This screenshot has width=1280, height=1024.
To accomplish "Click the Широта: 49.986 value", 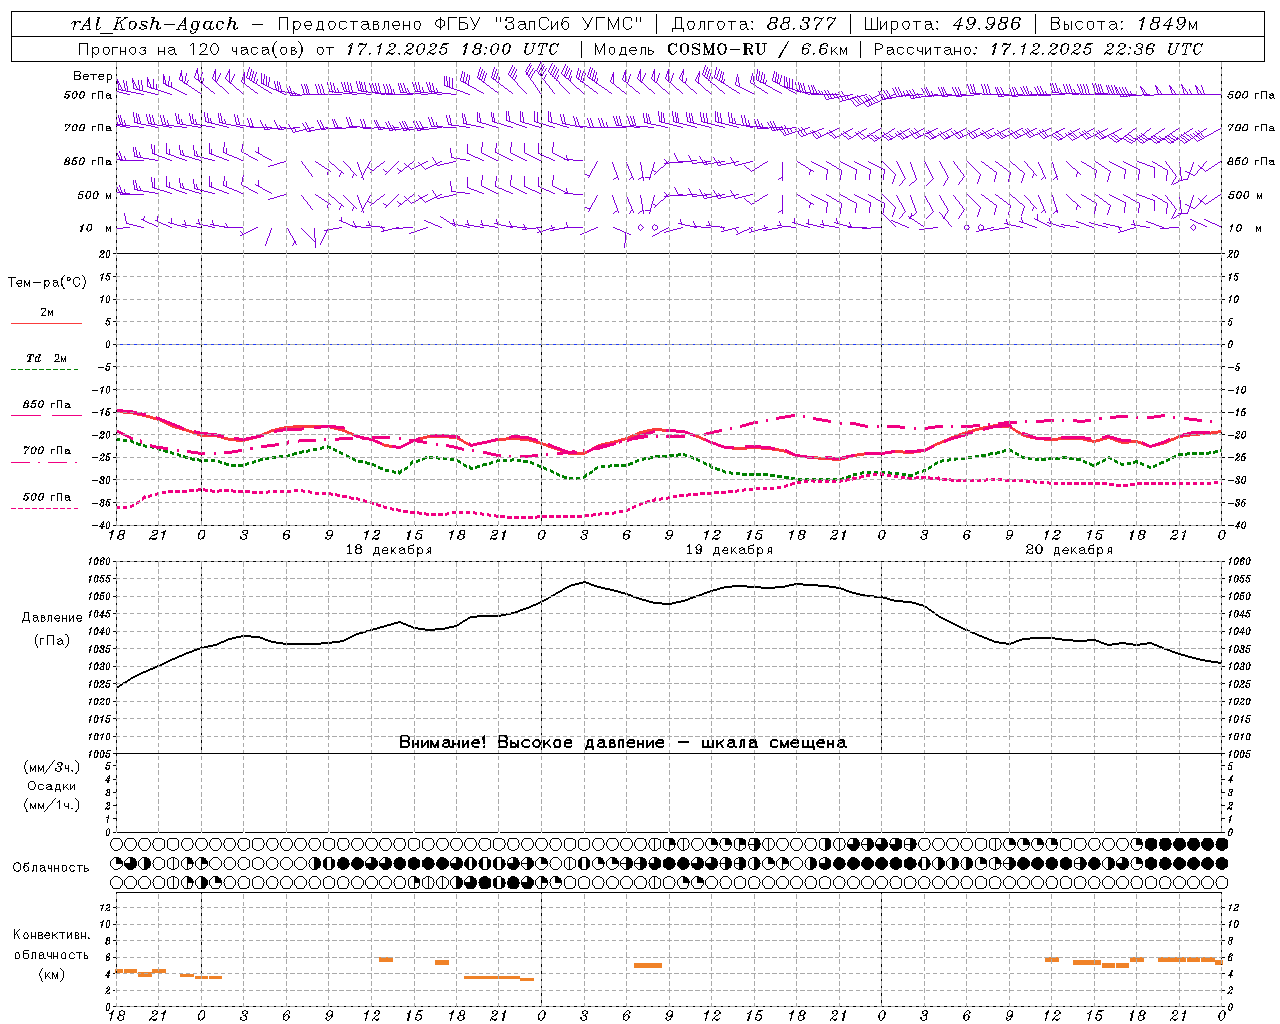I will pyautogui.click(x=942, y=24).
